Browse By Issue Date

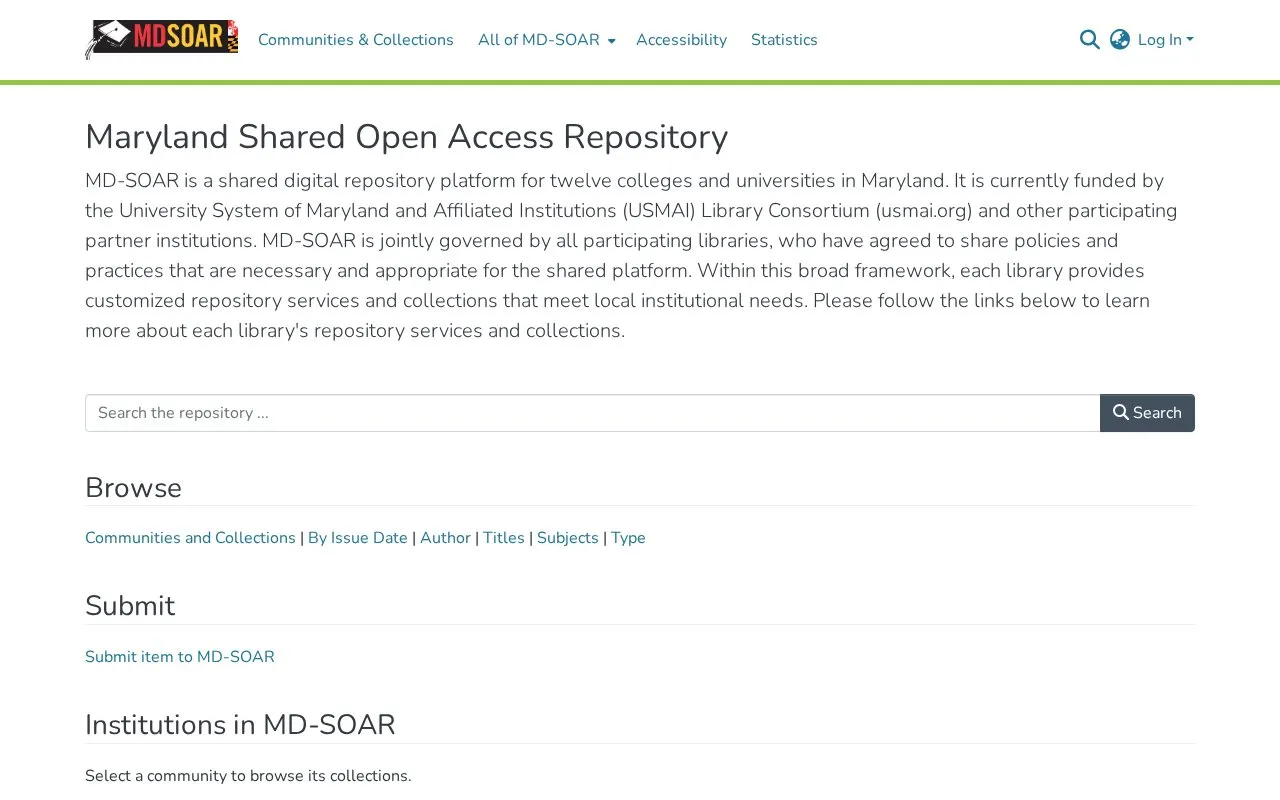click(358, 538)
